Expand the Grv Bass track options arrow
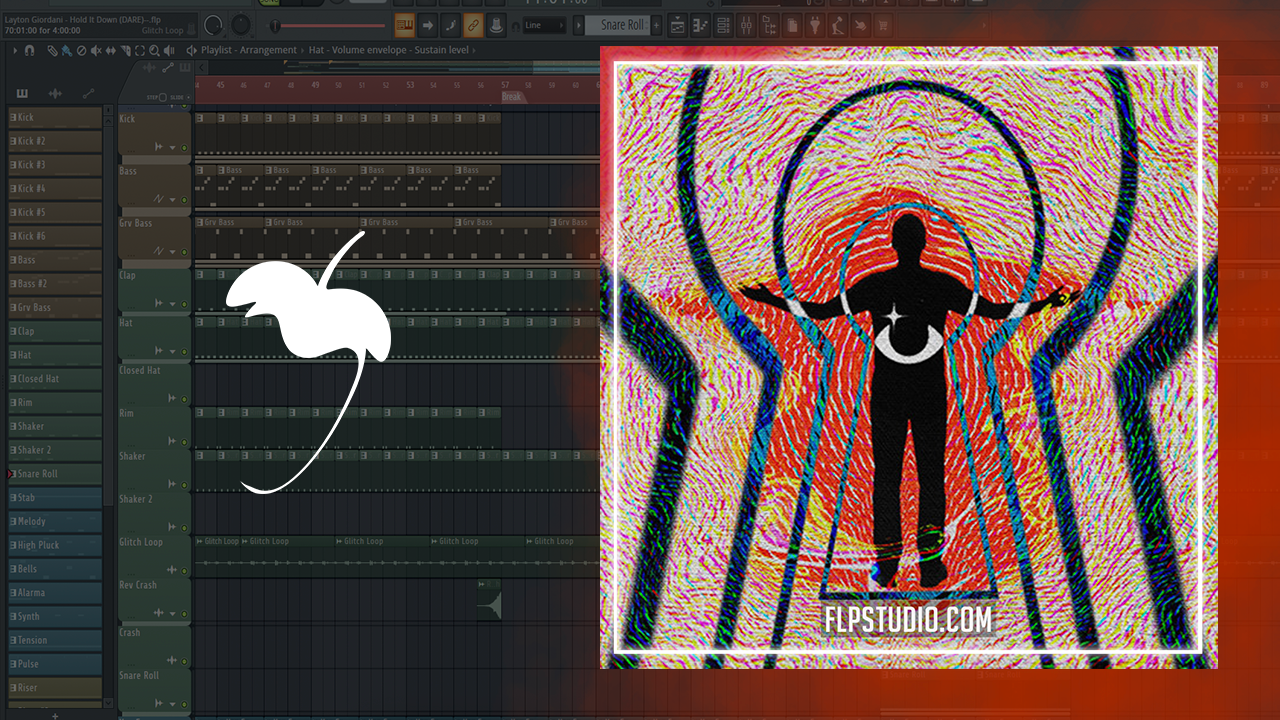This screenshot has width=1280, height=720. (x=172, y=252)
